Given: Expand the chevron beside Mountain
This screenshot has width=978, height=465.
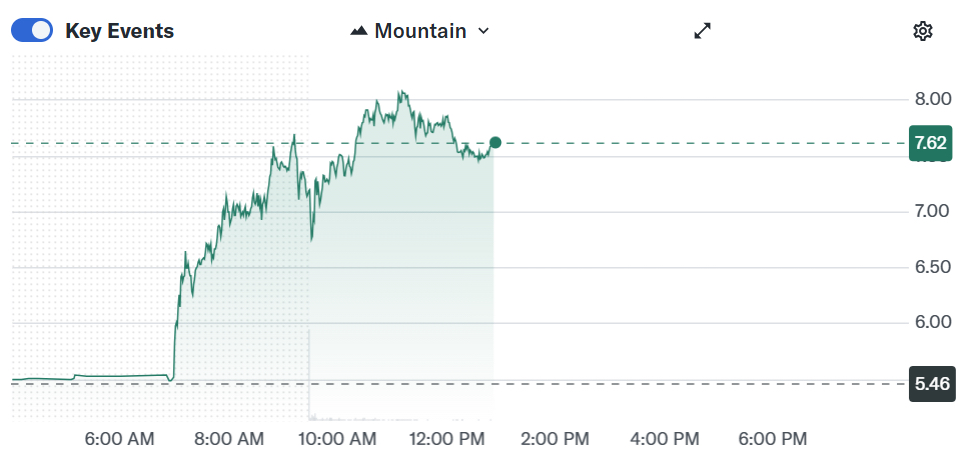Looking at the screenshot, I should [x=484, y=31].
